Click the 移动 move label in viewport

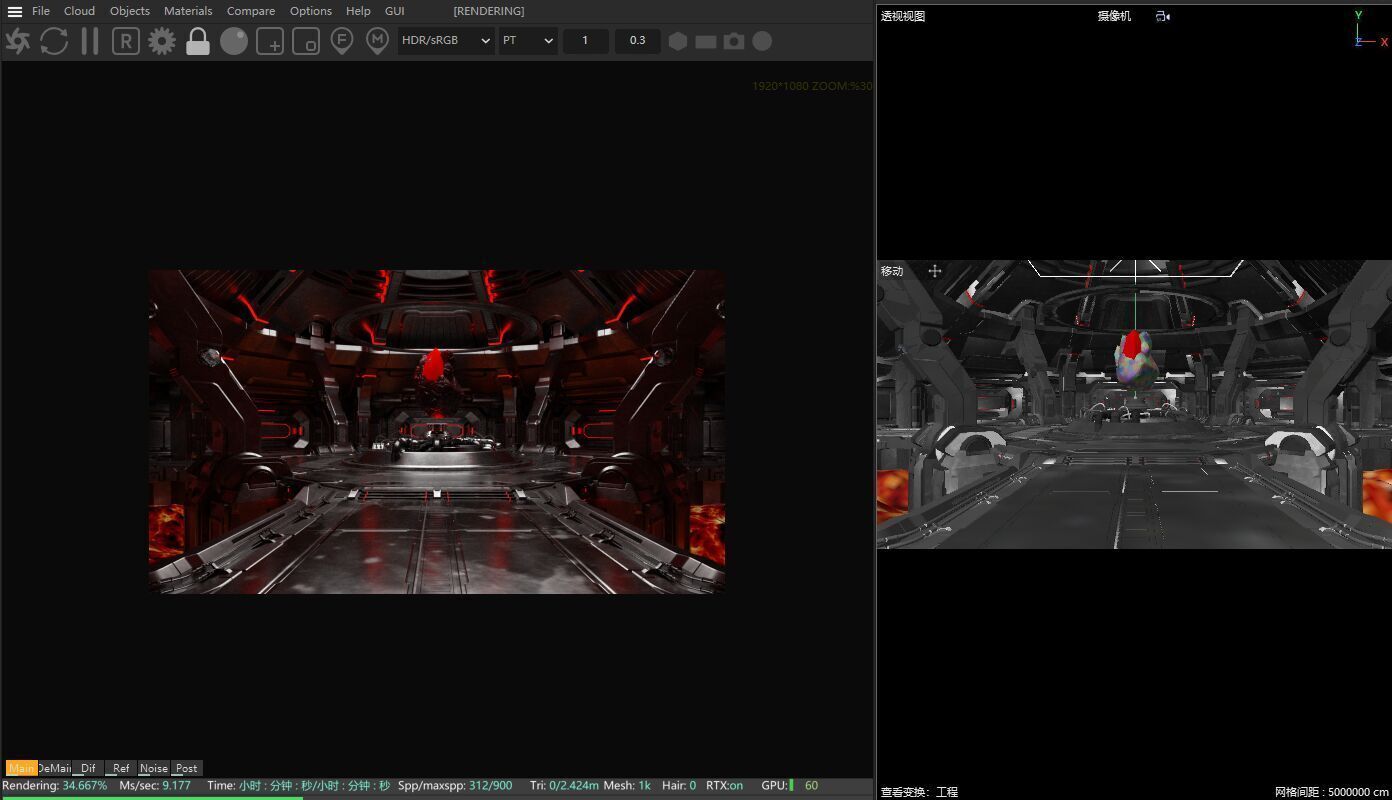point(892,271)
